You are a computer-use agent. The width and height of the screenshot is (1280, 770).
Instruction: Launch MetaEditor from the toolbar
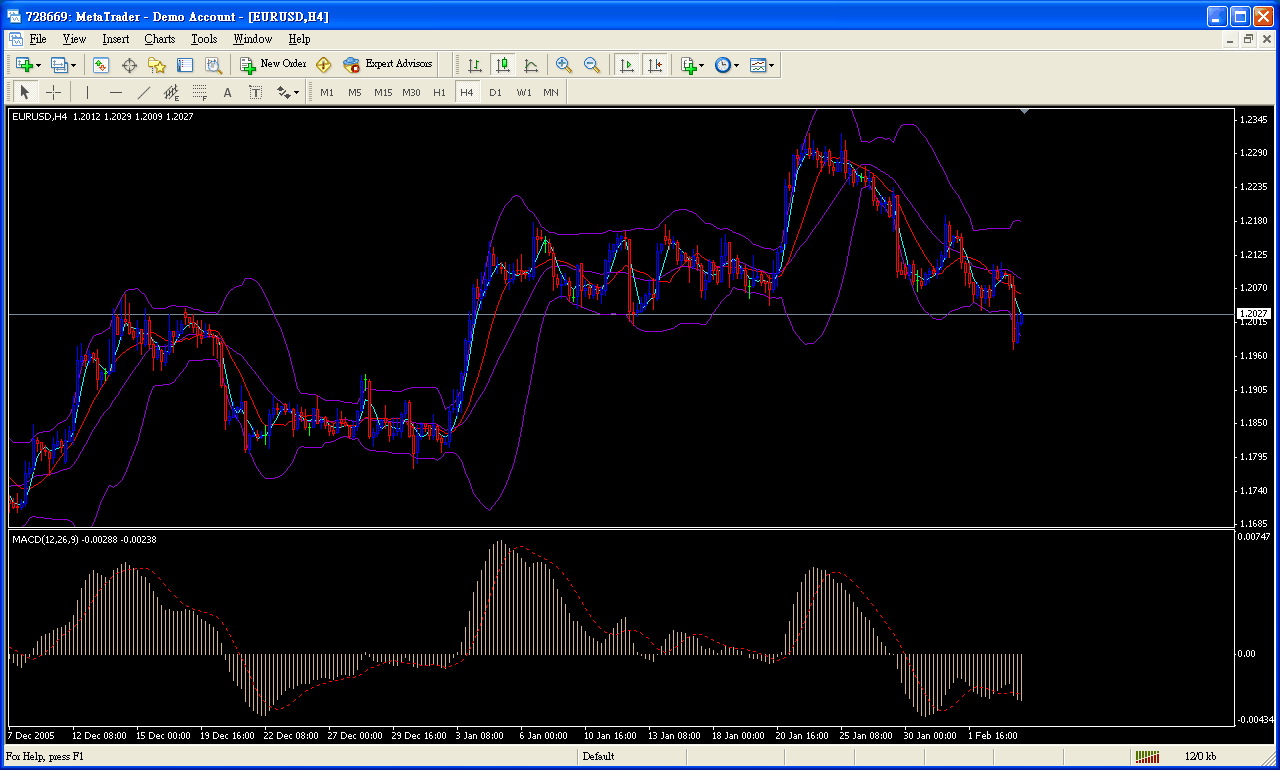coord(323,65)
